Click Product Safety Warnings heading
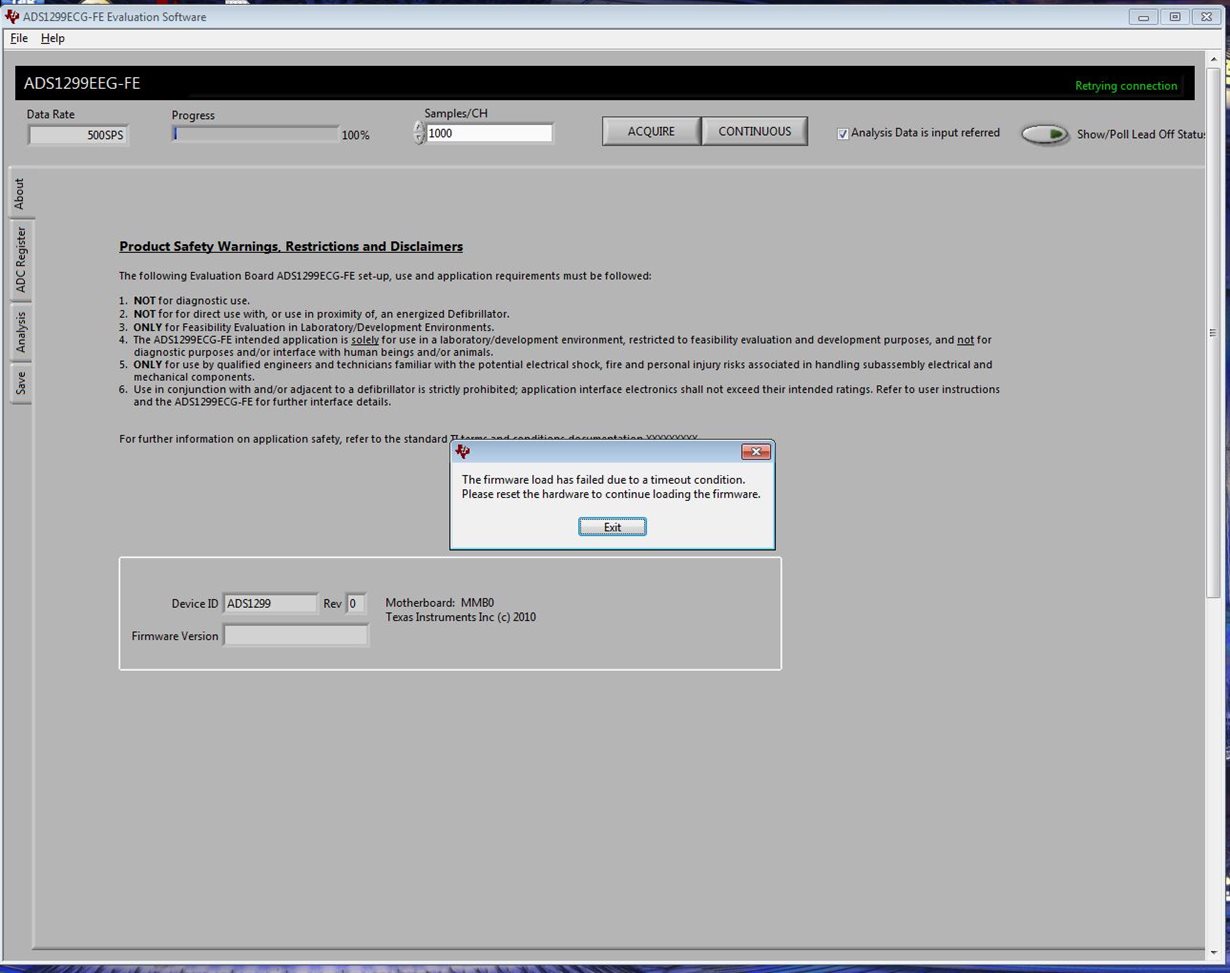The height and width of the screenshot is (973, 1230). (x=291, y=246)
